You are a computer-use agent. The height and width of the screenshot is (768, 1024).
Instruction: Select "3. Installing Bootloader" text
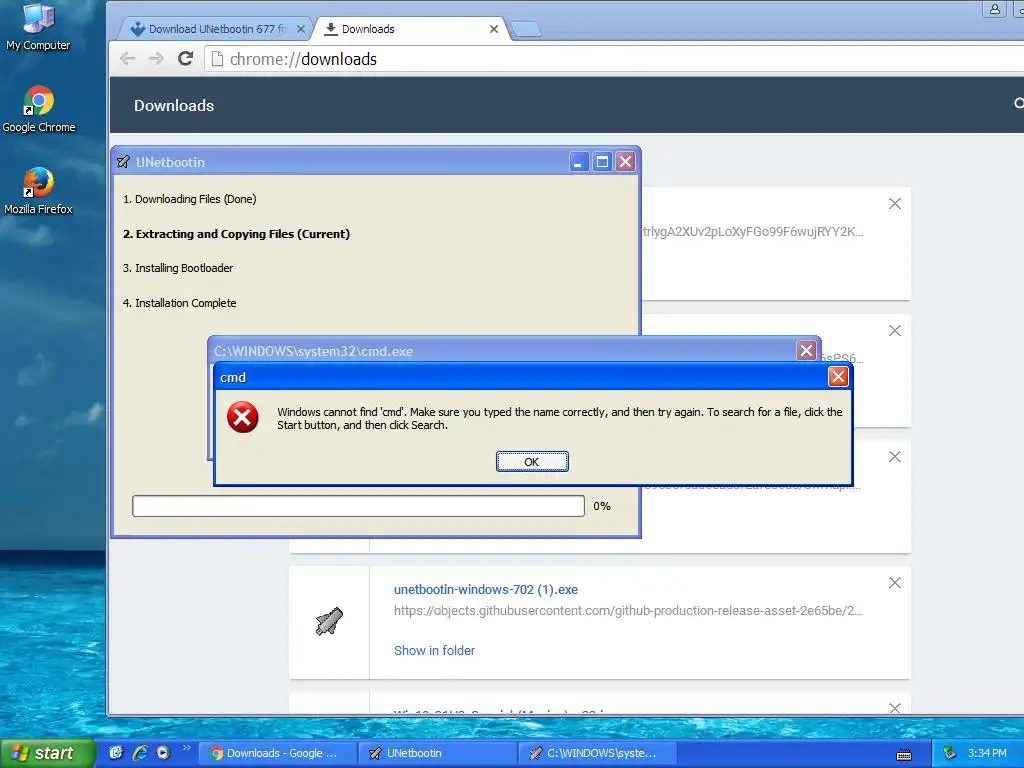(x=178, y=268)
